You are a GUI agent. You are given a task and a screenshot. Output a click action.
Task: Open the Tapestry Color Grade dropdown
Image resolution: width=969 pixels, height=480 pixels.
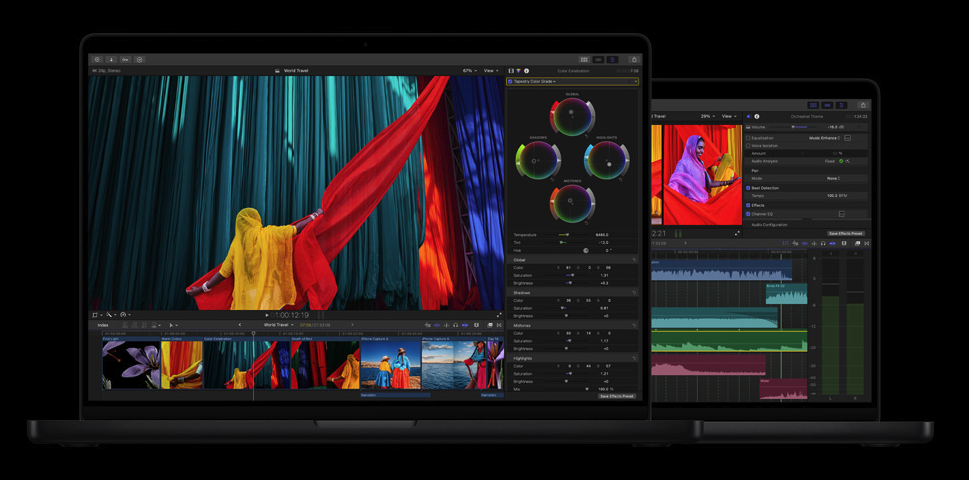click(x=535, y=82)
